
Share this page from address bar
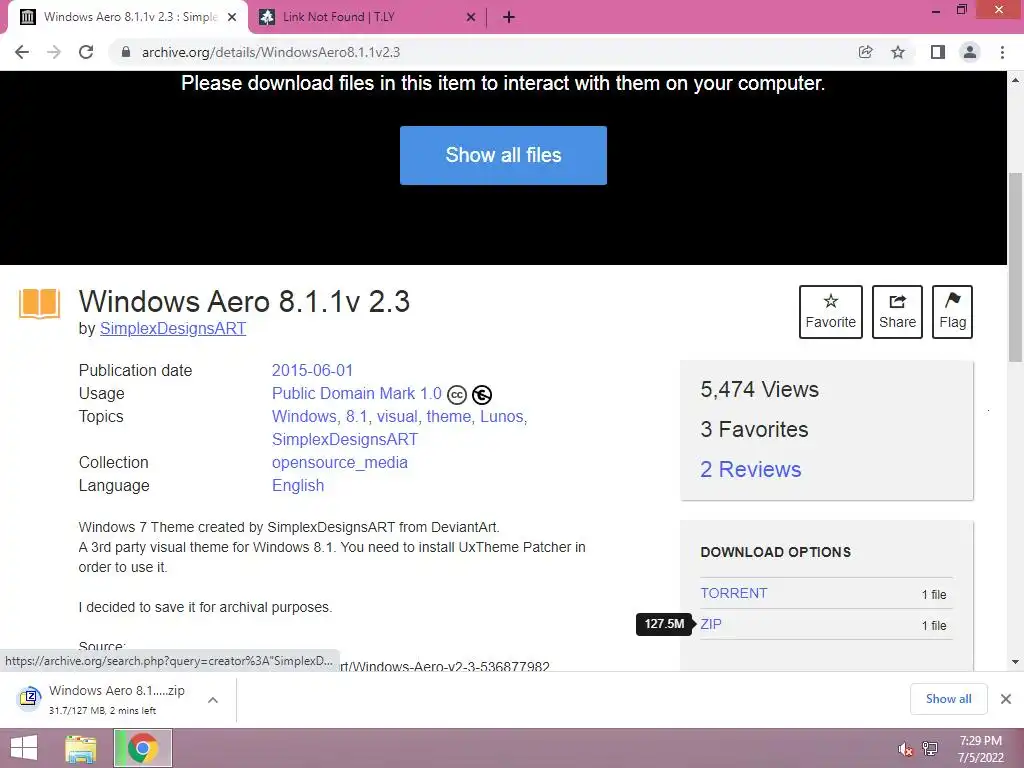(866, 52)
